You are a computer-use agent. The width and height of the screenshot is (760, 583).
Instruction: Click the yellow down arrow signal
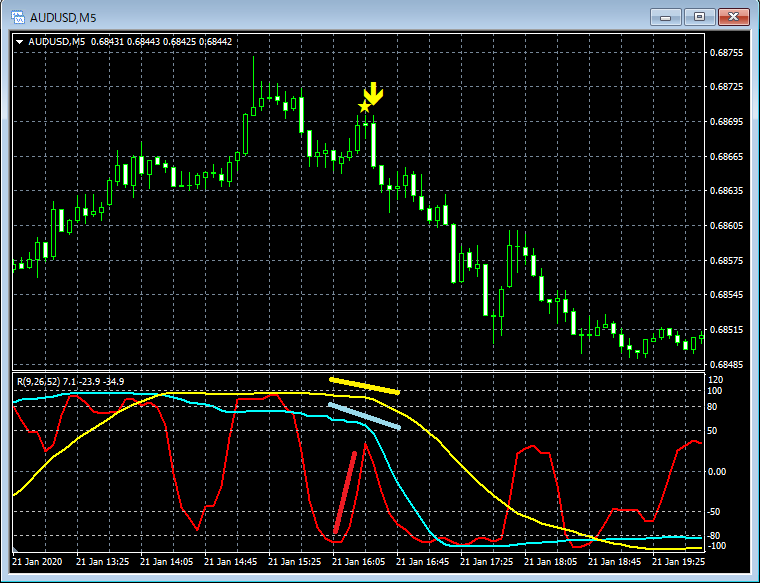pos(373,94)
